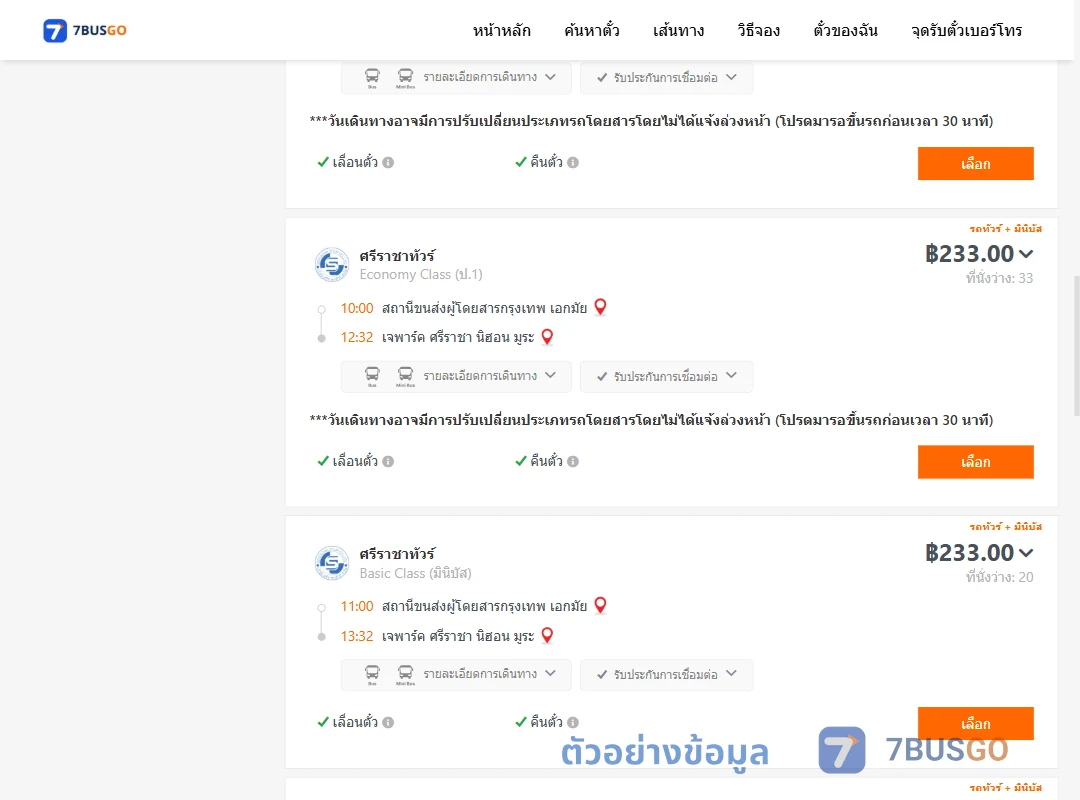Expand รับประกันการเชื่อมต่อ in topmost card
The width and height of the screenshot is (1080, 800).
tap(666, 78)
